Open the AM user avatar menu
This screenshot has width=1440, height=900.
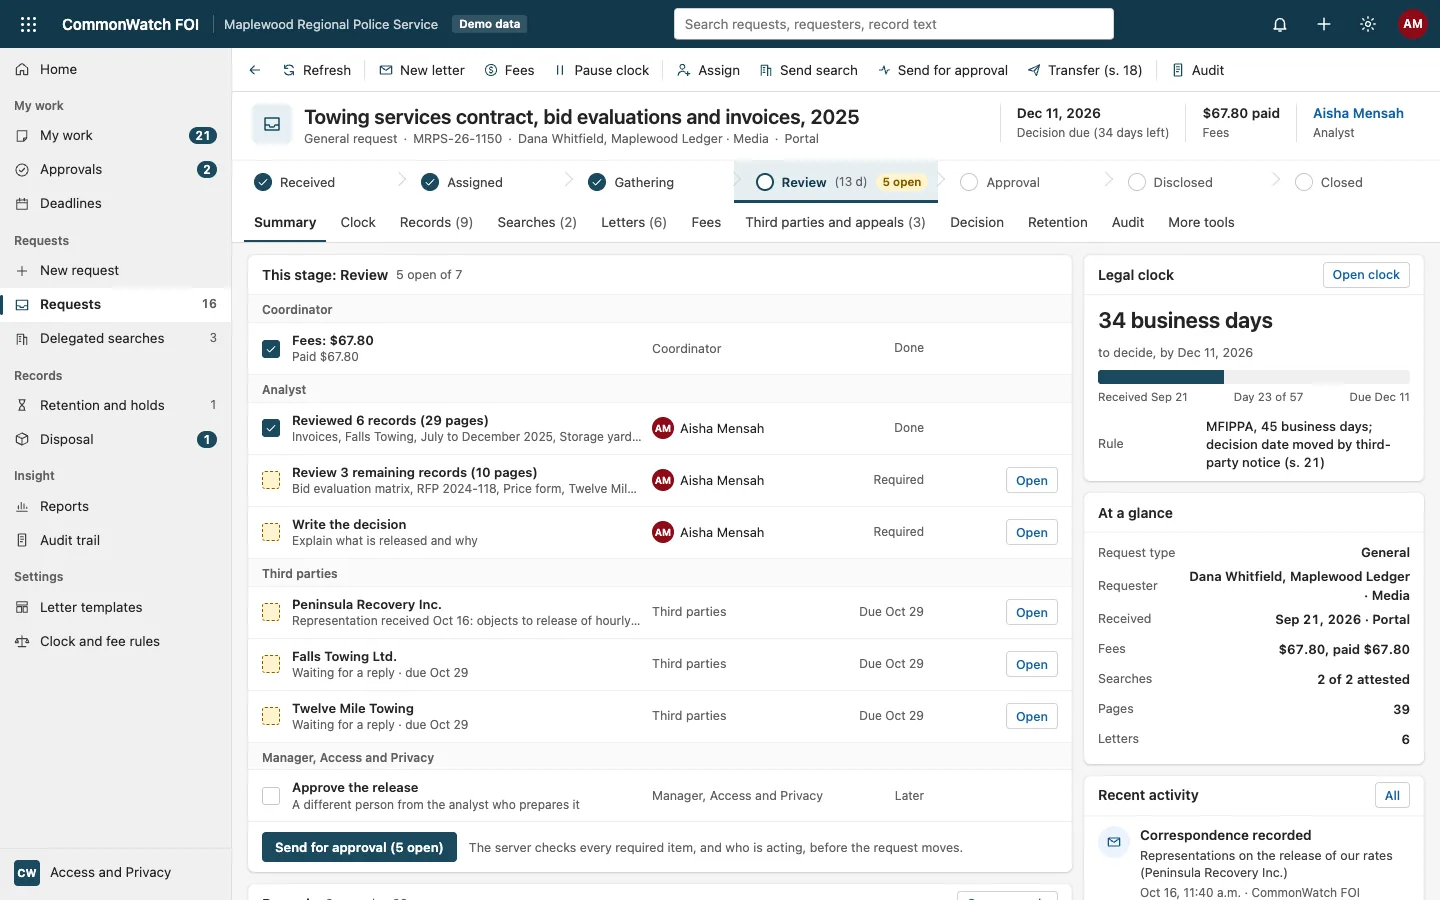pyautogui.click(x=1412, y=24)
